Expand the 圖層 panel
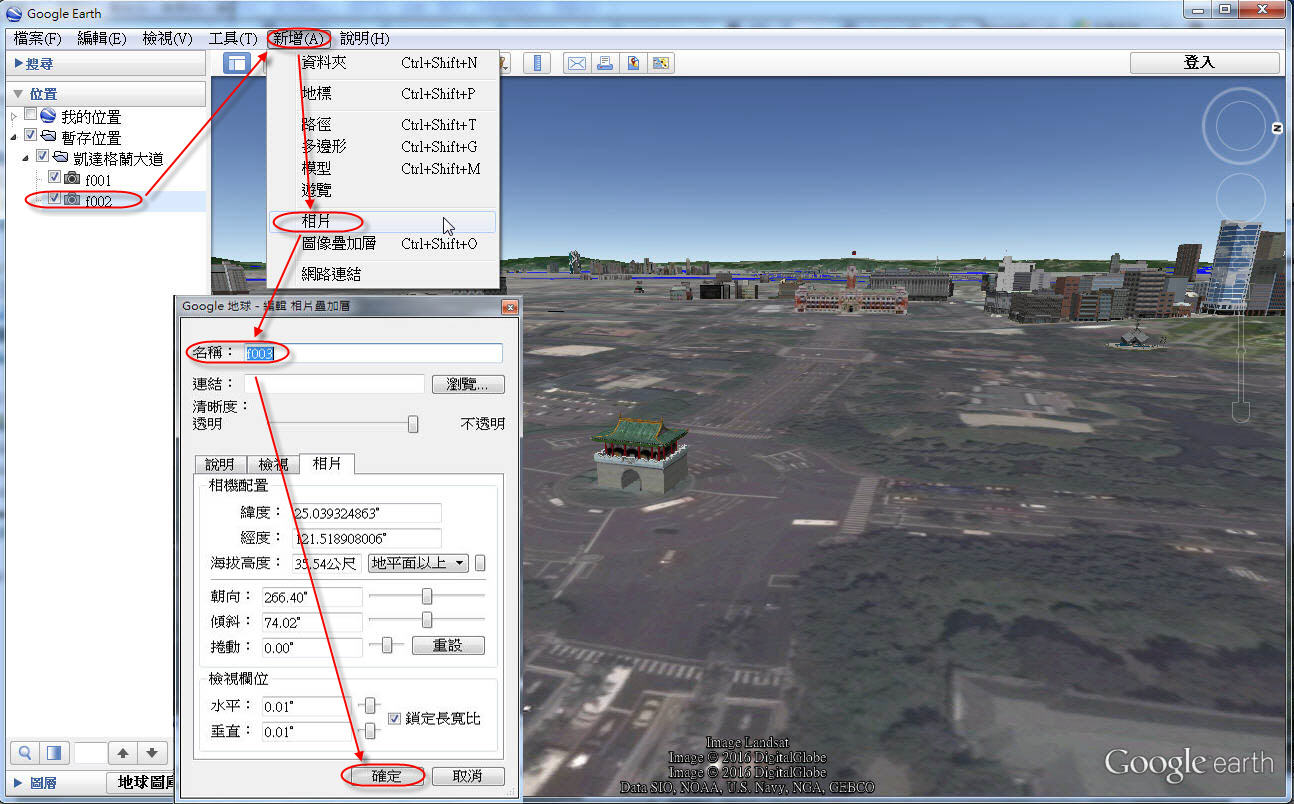The image size is (1294, 804). coord(19,782)
